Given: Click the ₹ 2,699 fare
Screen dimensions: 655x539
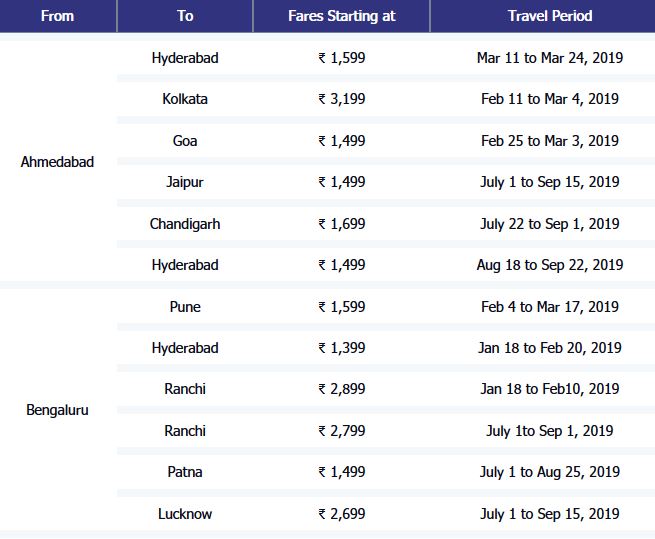Looking at the screenshot, I should click(341, 514).
